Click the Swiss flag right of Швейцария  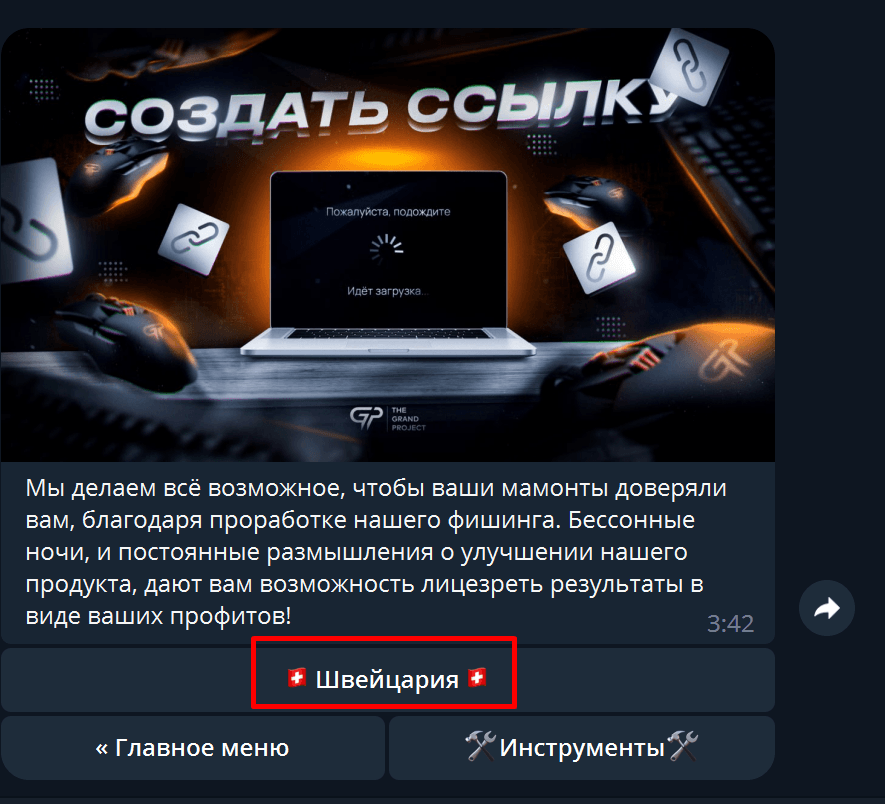tap(477, 678)
